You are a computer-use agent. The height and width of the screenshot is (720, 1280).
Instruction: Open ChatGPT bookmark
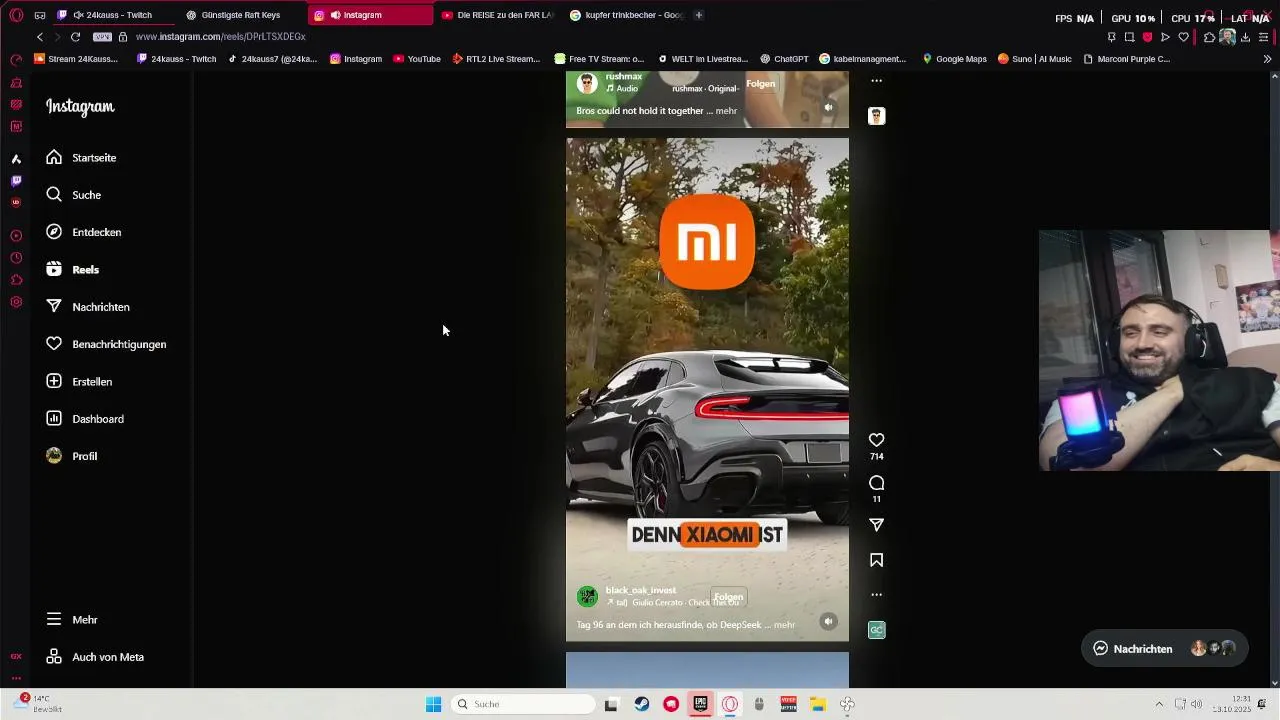pyautogui.click(x=784, y=59)
